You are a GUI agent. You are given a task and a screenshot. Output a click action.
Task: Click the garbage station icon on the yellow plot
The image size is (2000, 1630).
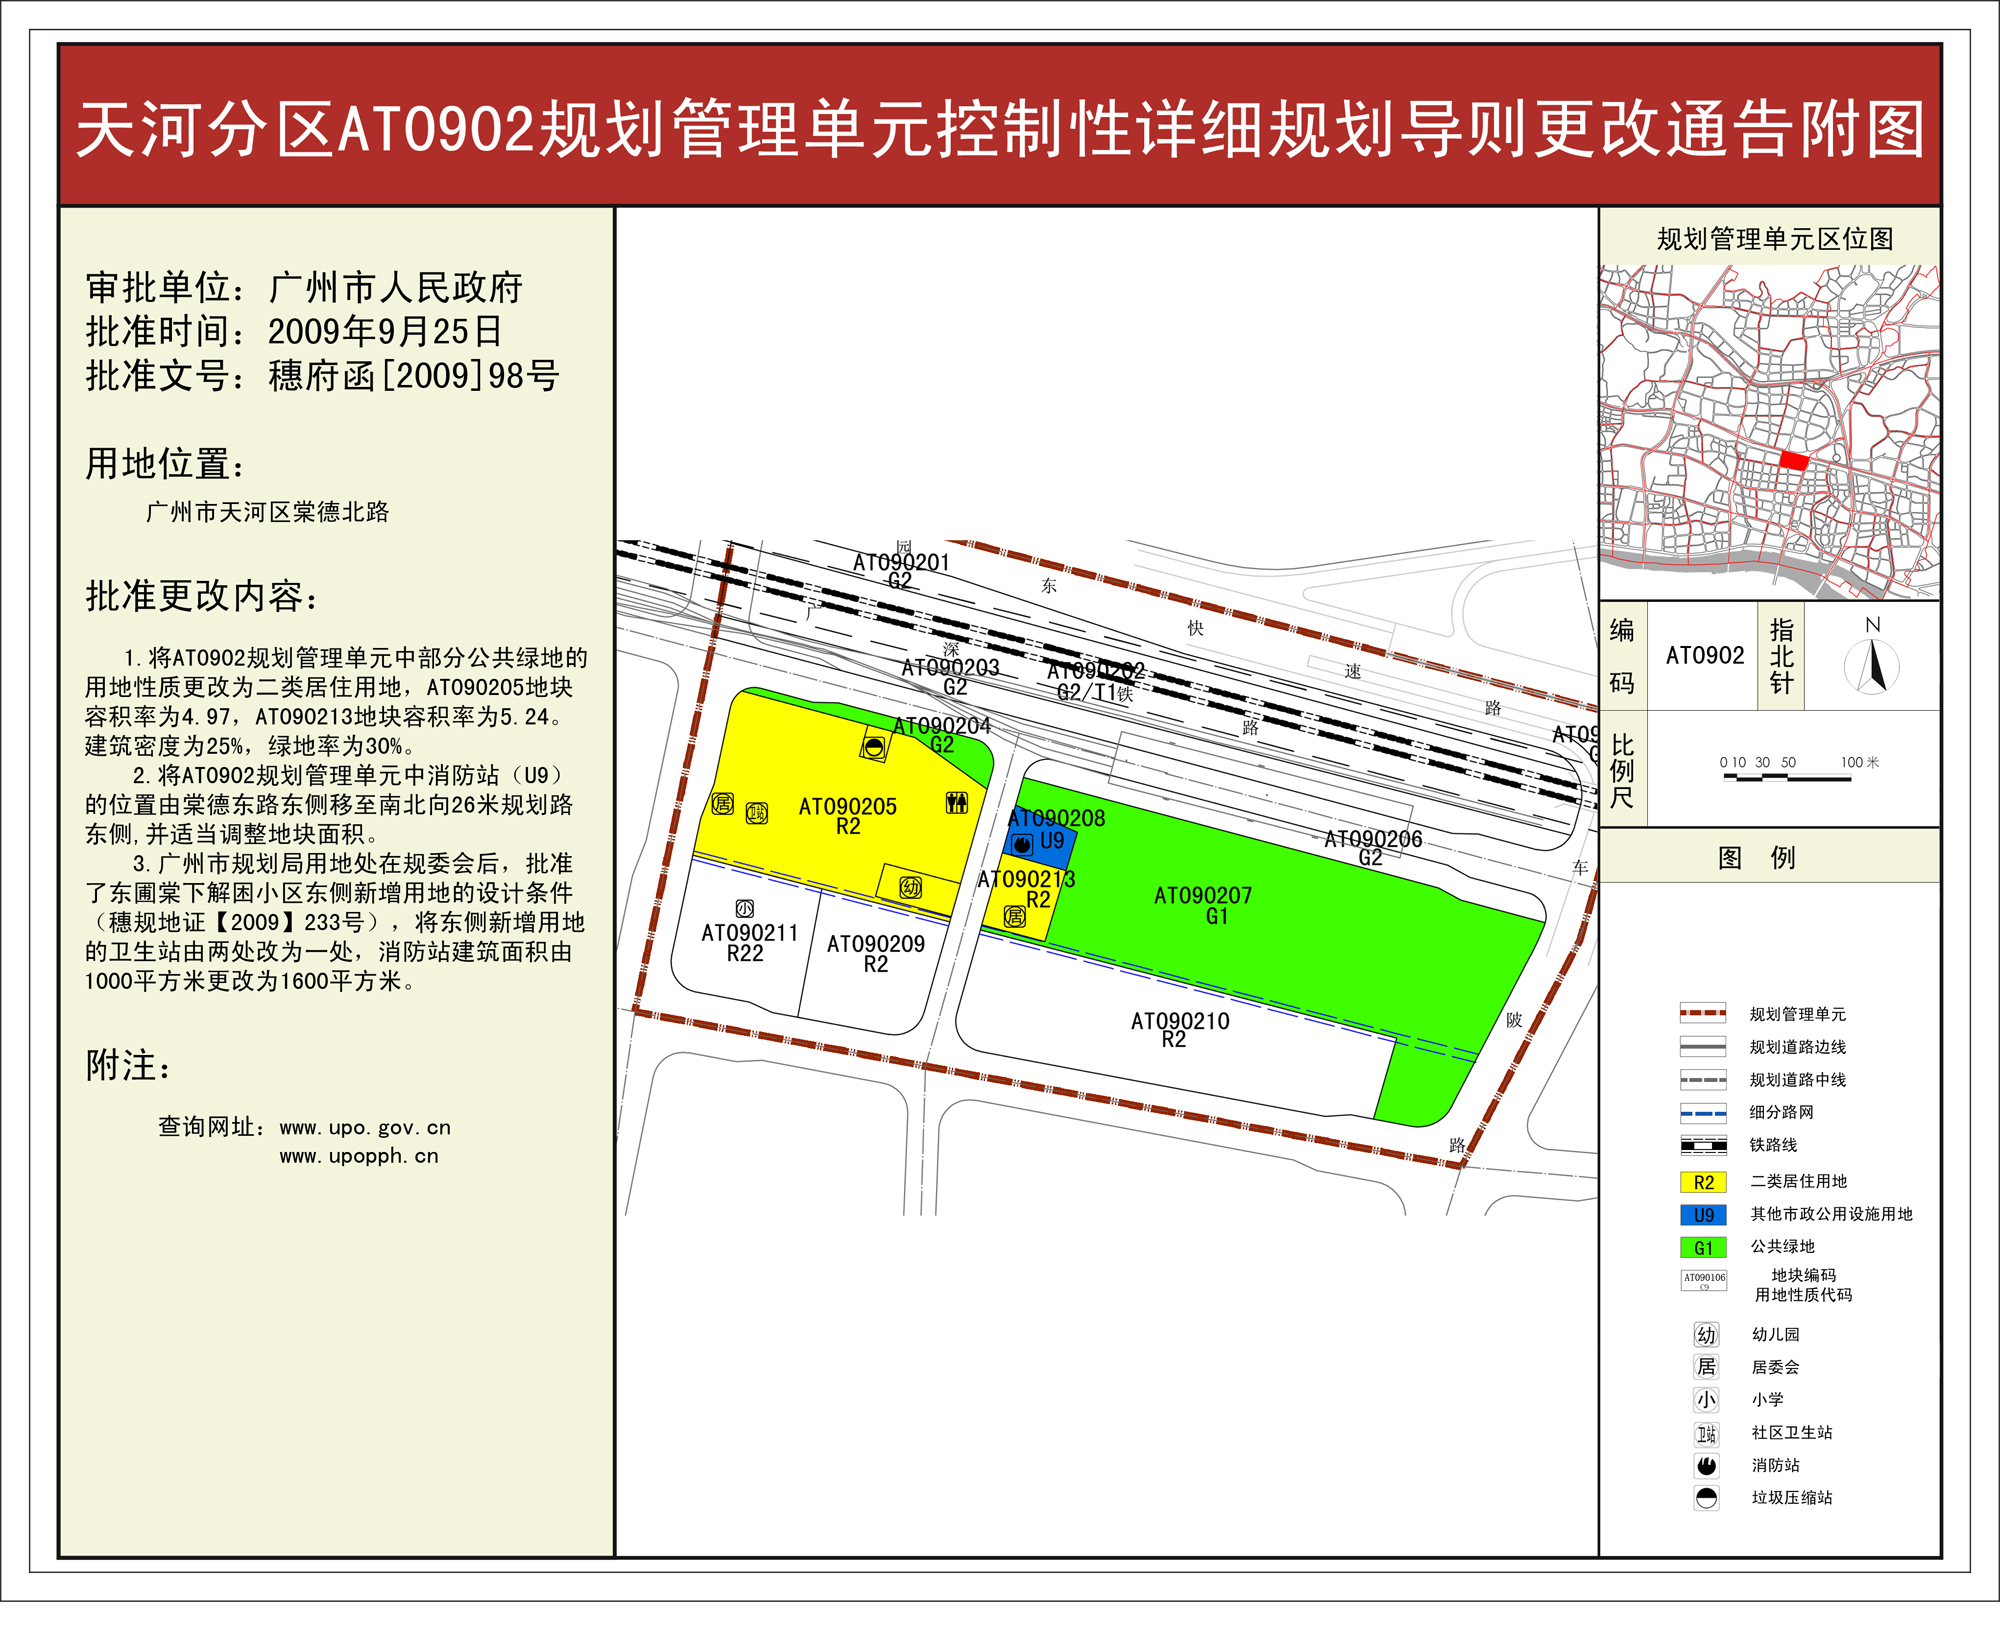coord(874,747)
